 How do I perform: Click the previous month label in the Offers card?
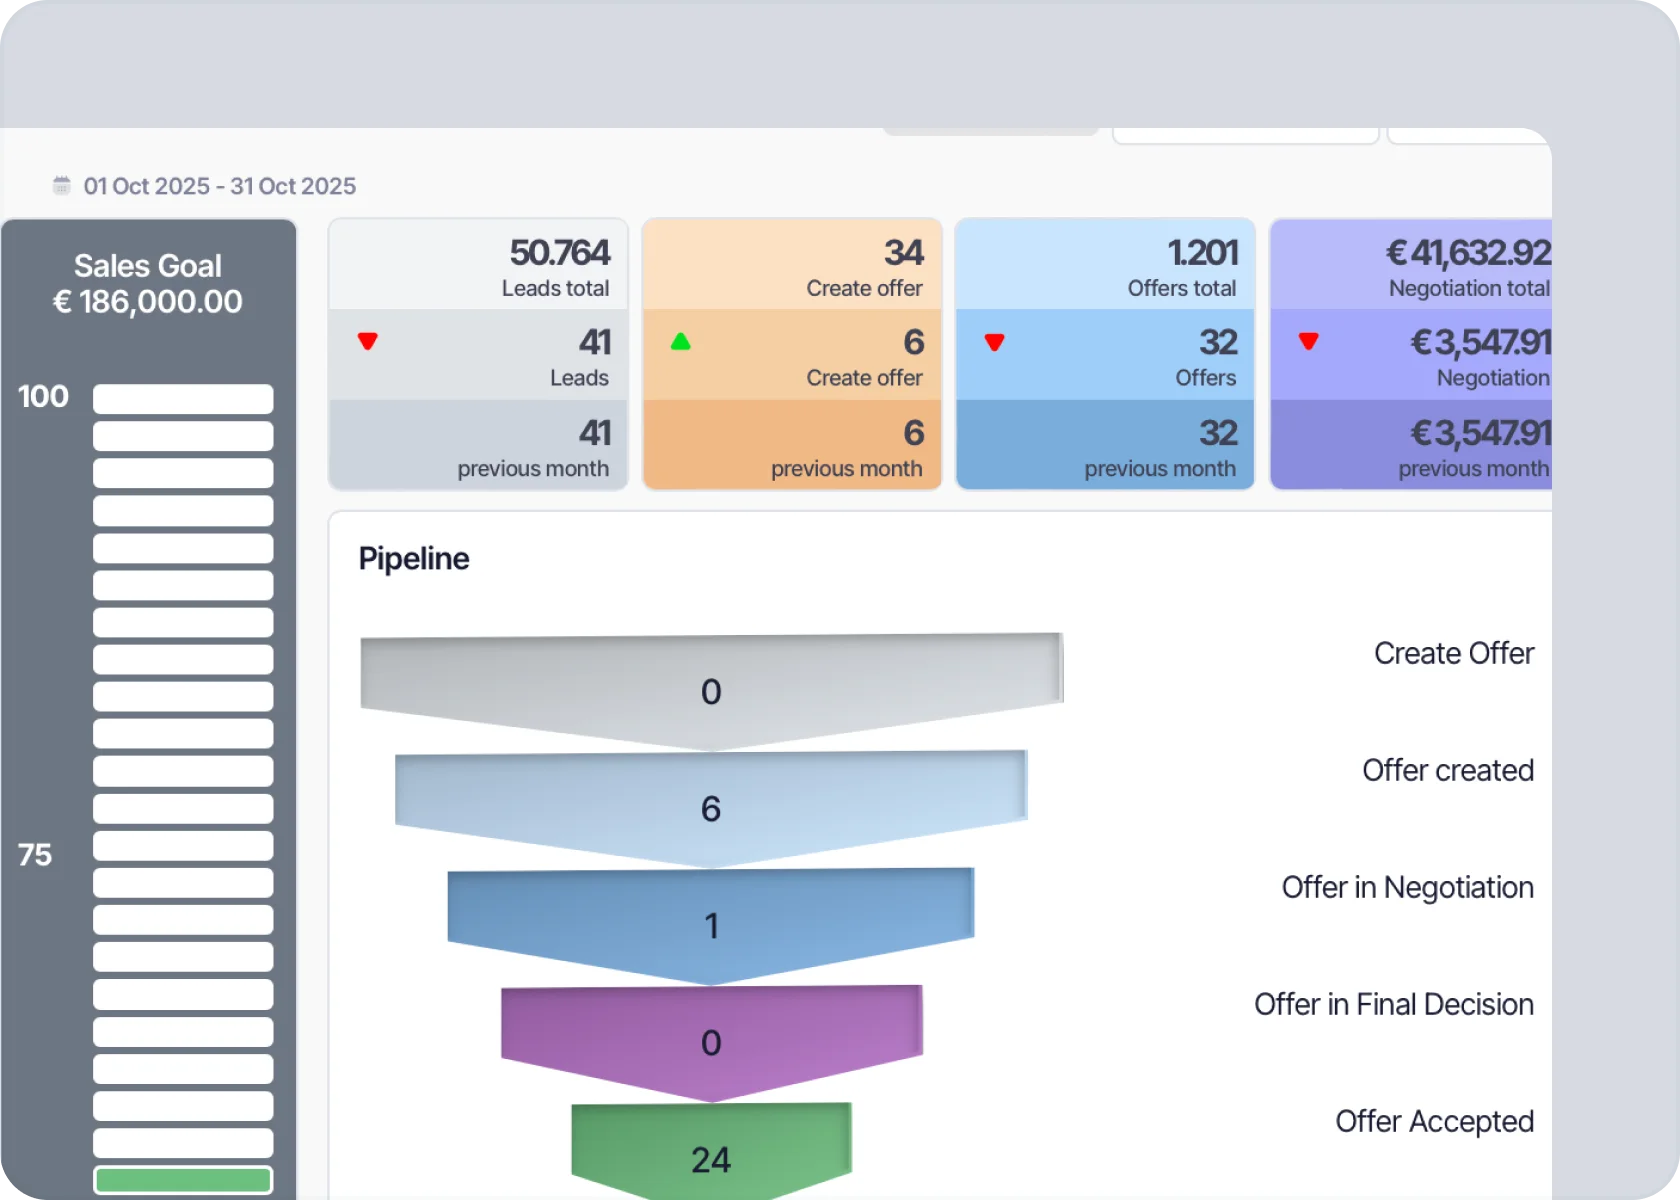click(x=1160, y=469)
